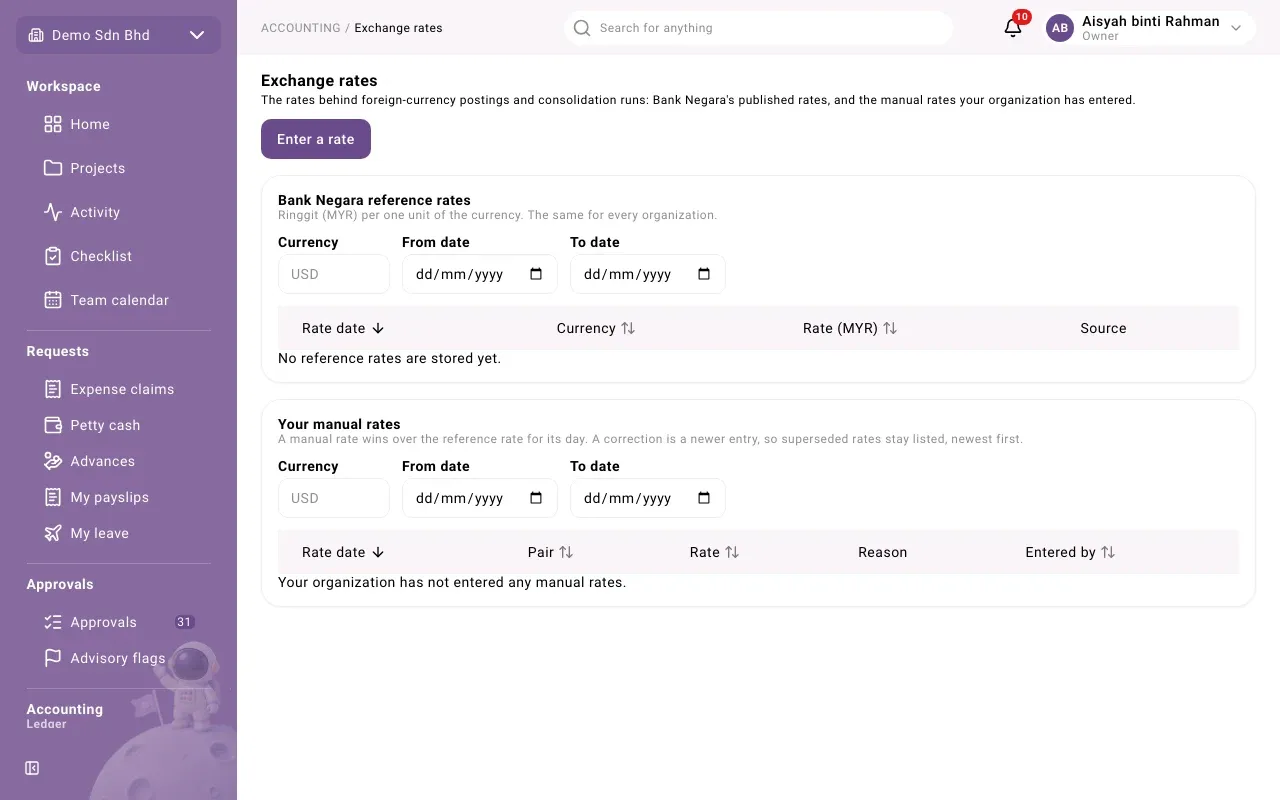Sort manual rates by Entered by

pos(1070,552)
